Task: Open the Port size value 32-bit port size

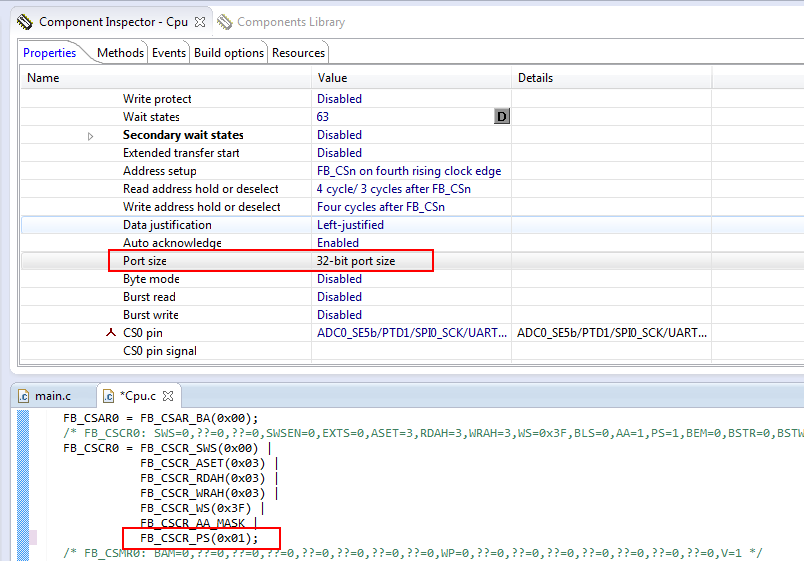Action: pos(356,261)
